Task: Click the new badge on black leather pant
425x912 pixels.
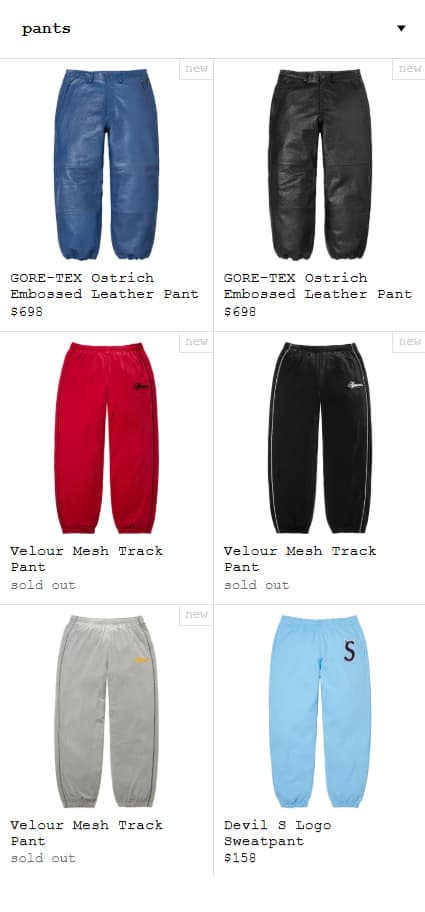Action: [x=409, y=69]
